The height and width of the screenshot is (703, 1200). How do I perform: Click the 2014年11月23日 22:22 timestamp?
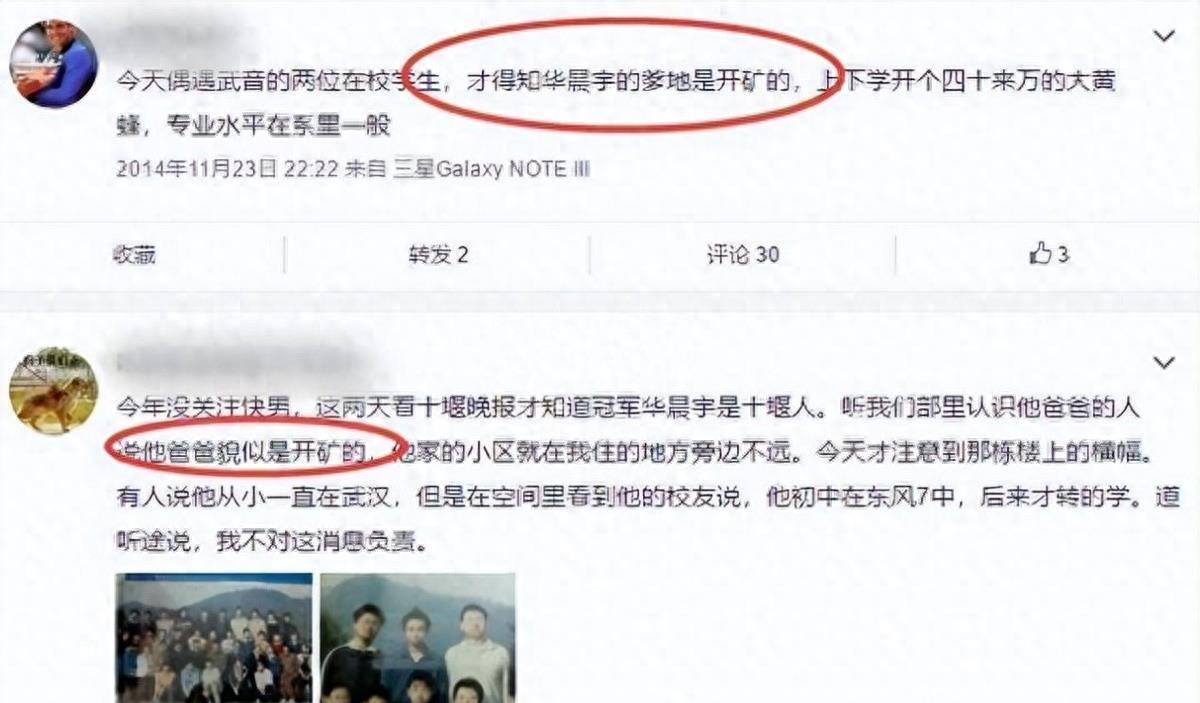click(229, 169)
